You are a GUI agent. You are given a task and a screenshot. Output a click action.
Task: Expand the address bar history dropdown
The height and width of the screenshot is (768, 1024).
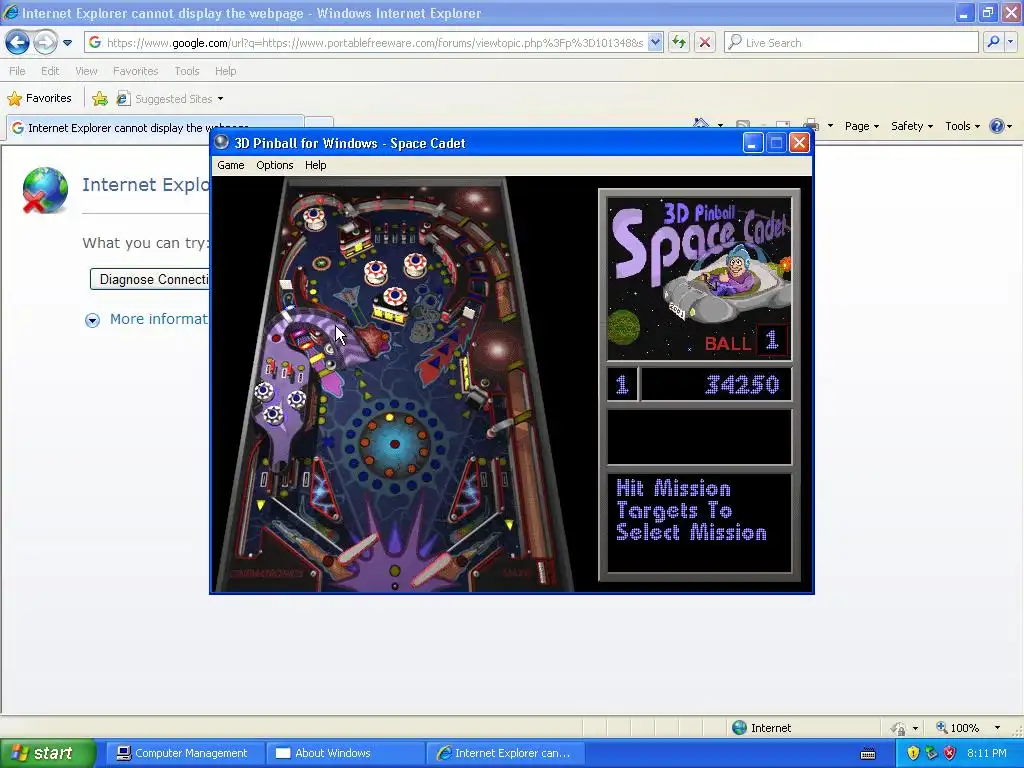pyautogui.click(x=656, y=42)
